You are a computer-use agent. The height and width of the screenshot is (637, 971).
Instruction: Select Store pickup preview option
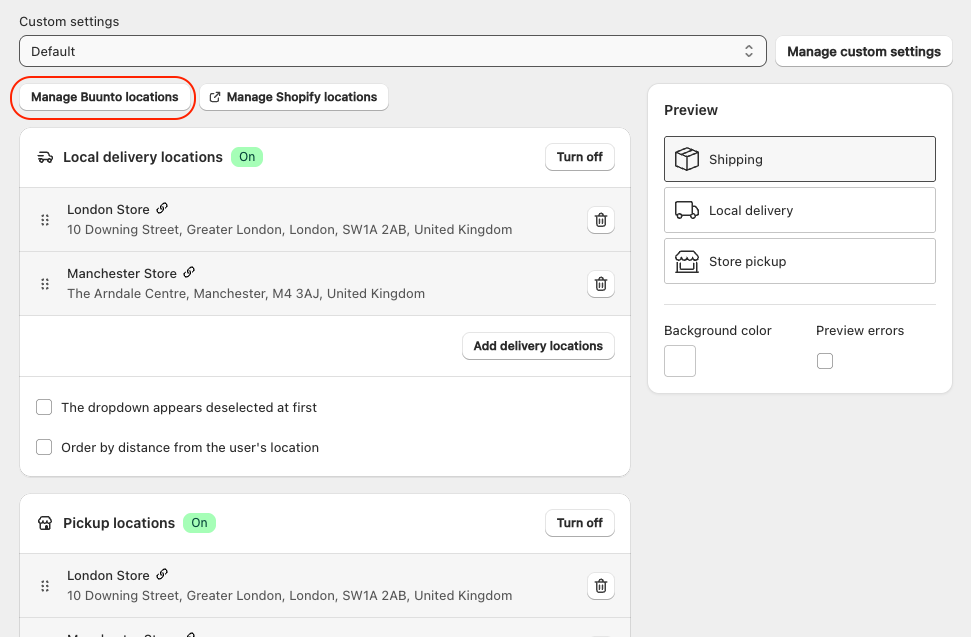click(x=799, y=261)
